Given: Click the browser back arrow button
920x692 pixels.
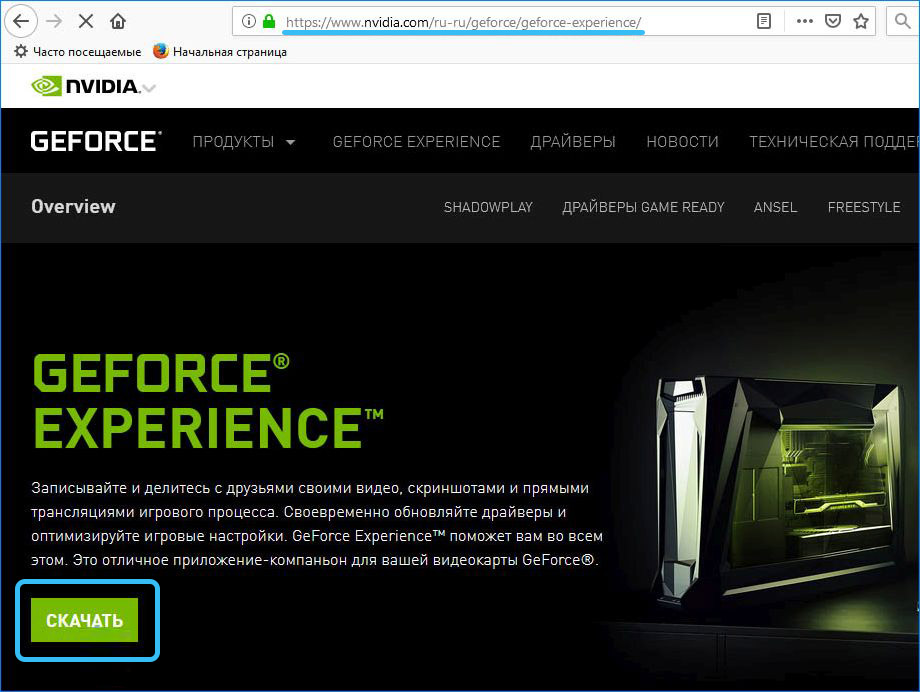Looking at the screenshot, I should (20, 21).
